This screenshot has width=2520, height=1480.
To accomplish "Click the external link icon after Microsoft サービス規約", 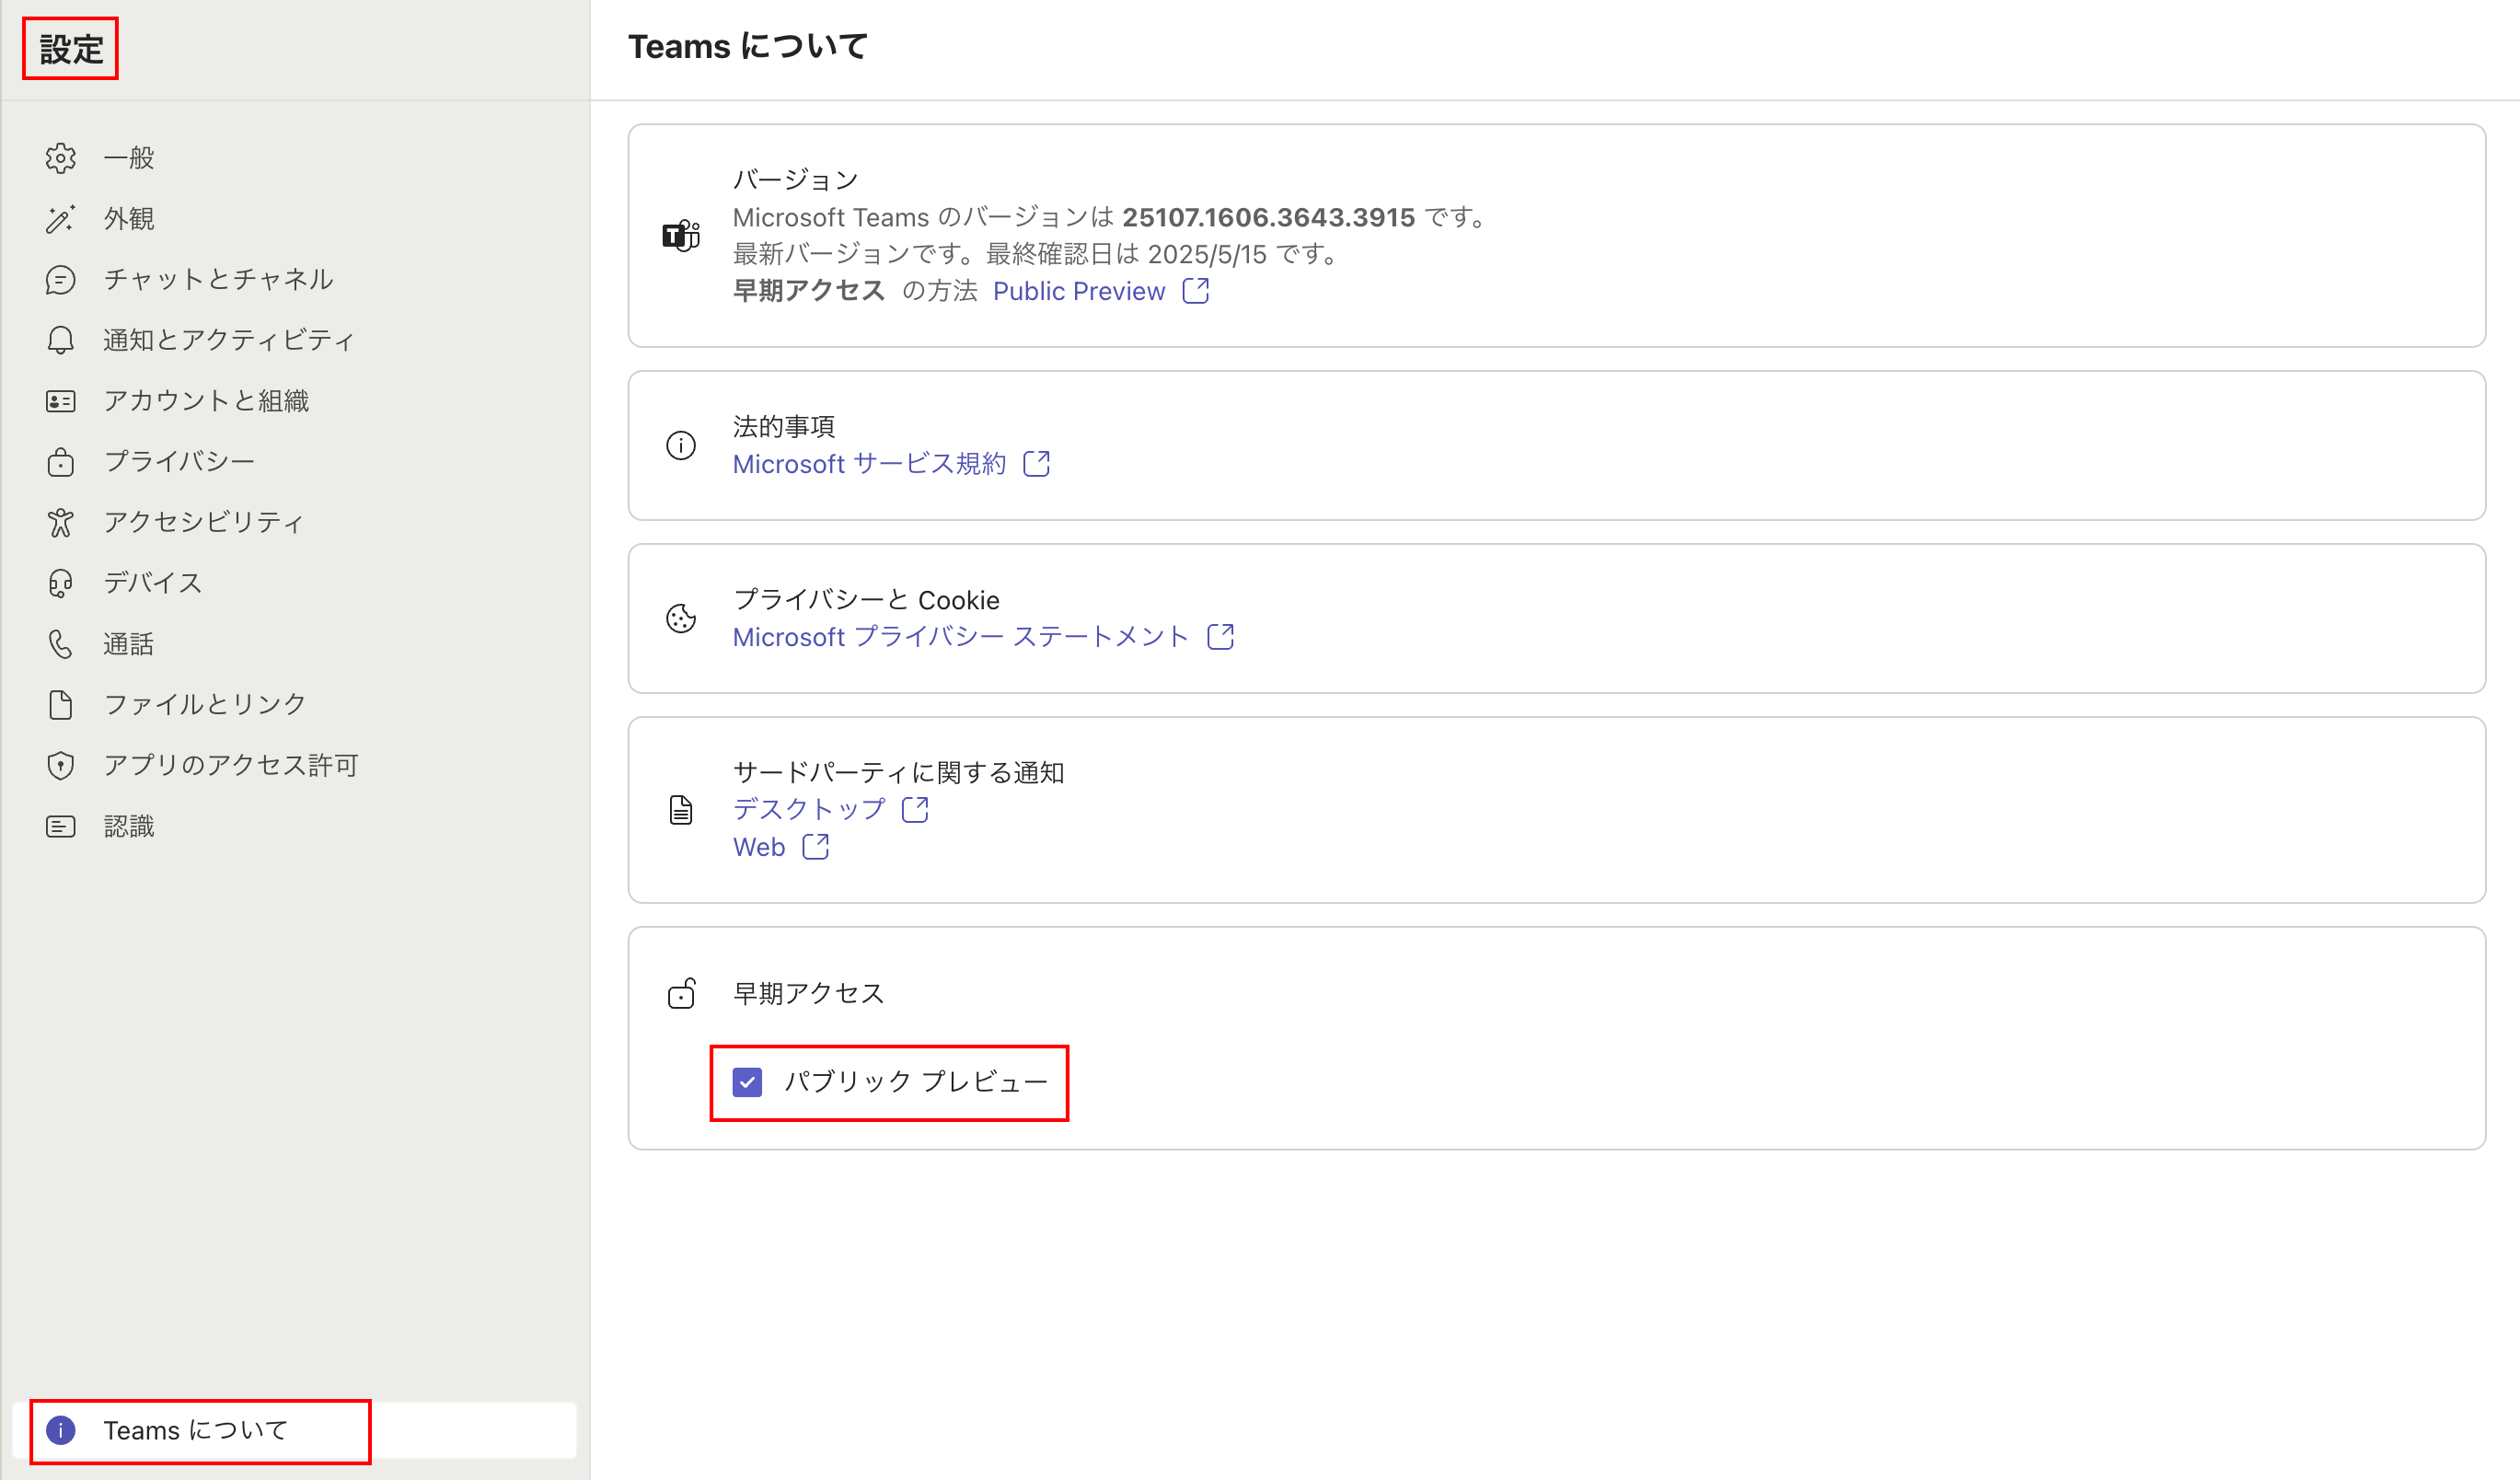I will [1037, 464].
